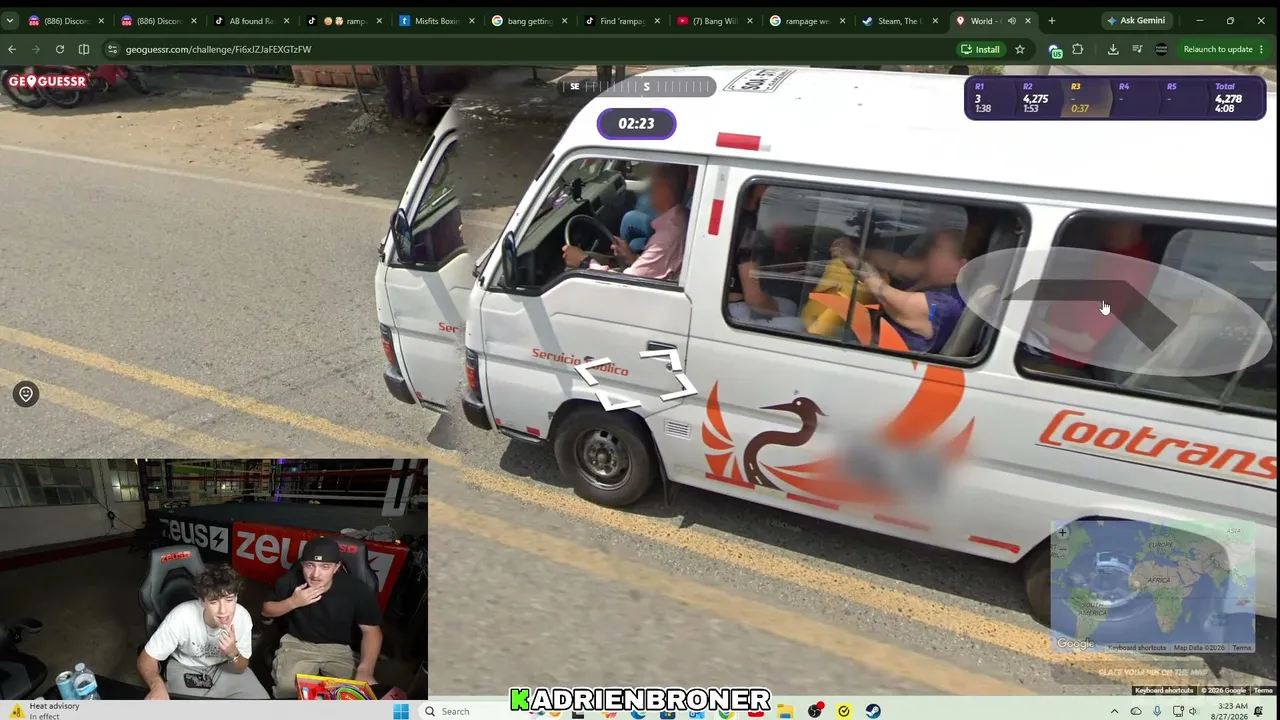Toggle the browser side panel
Image resolution: width=1280 pixels, height=720 pixels.
[84, 49]
